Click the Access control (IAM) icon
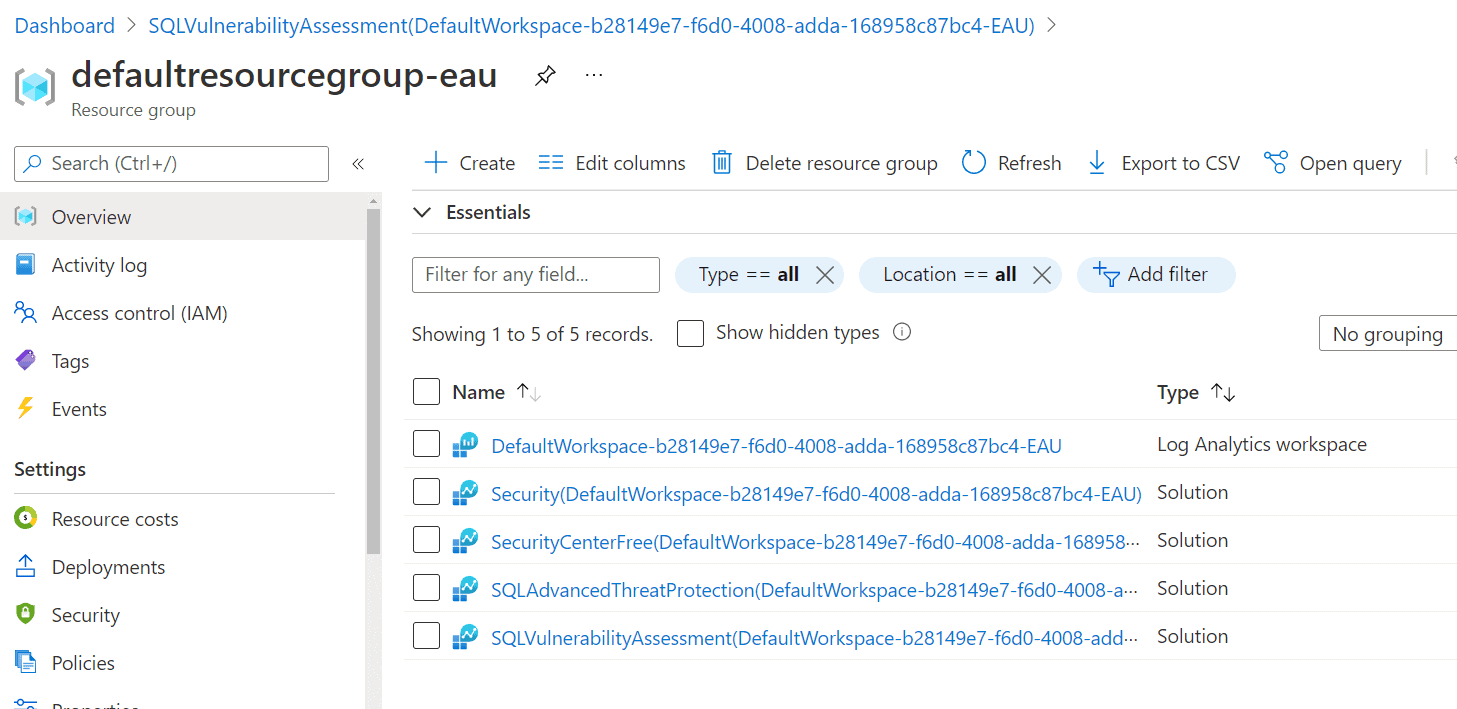The width and height of the screenshot is (1457, 709). click(x=26, y=313)
